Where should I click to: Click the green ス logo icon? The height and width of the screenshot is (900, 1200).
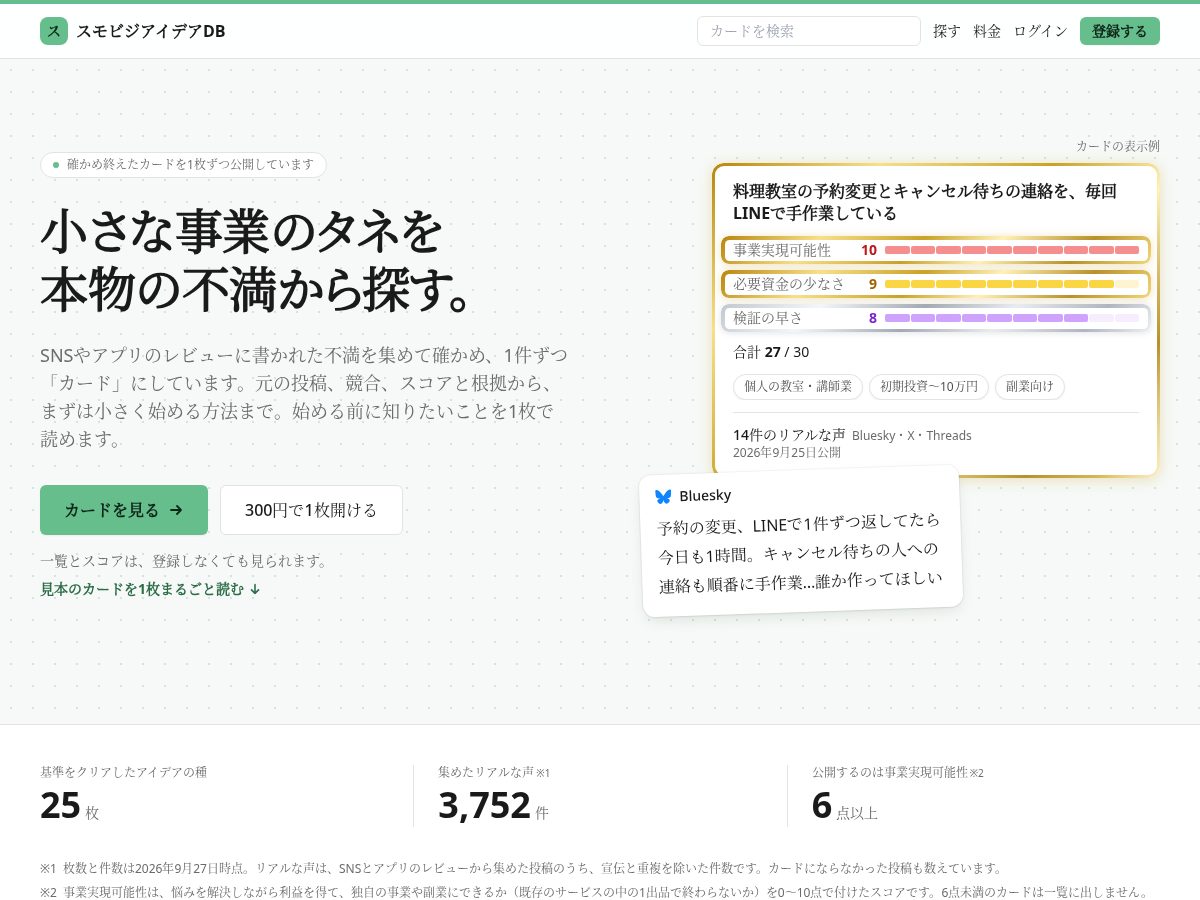coord(54,31)
